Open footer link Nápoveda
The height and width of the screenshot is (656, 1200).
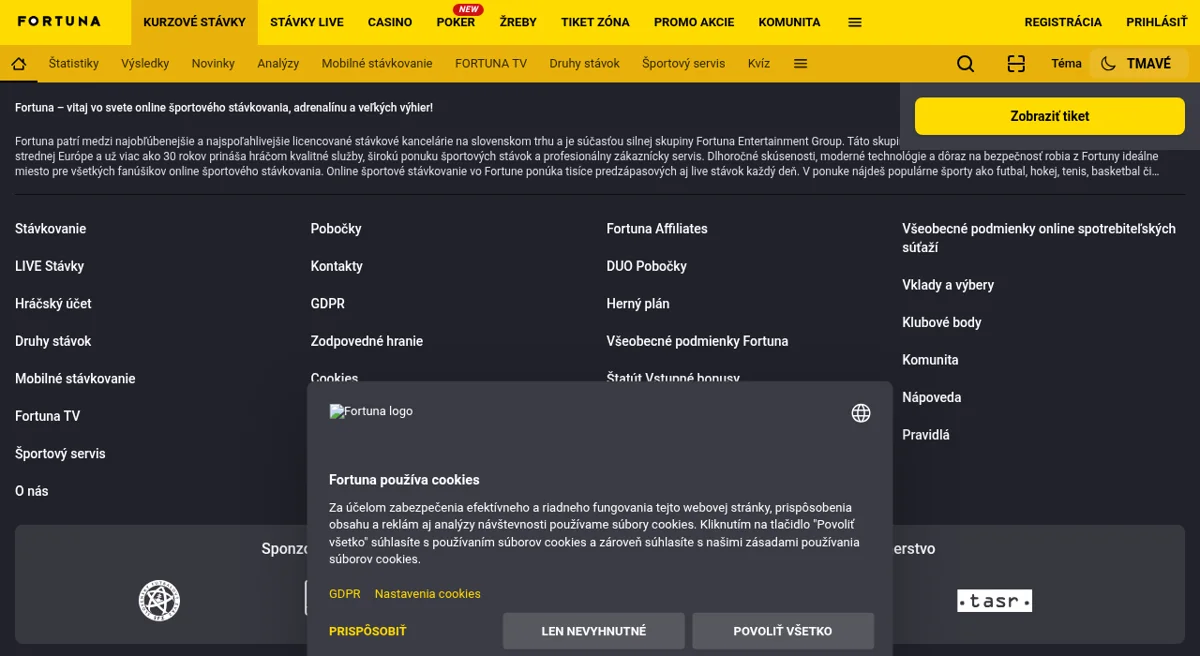tap(932, 398)
